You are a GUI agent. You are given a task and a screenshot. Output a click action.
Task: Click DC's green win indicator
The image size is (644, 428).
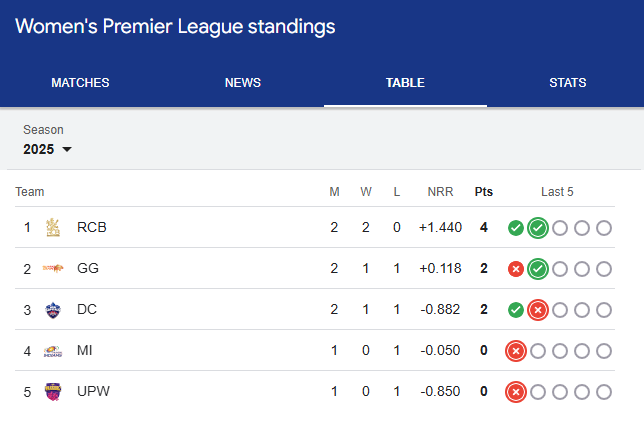pos(516,310)
